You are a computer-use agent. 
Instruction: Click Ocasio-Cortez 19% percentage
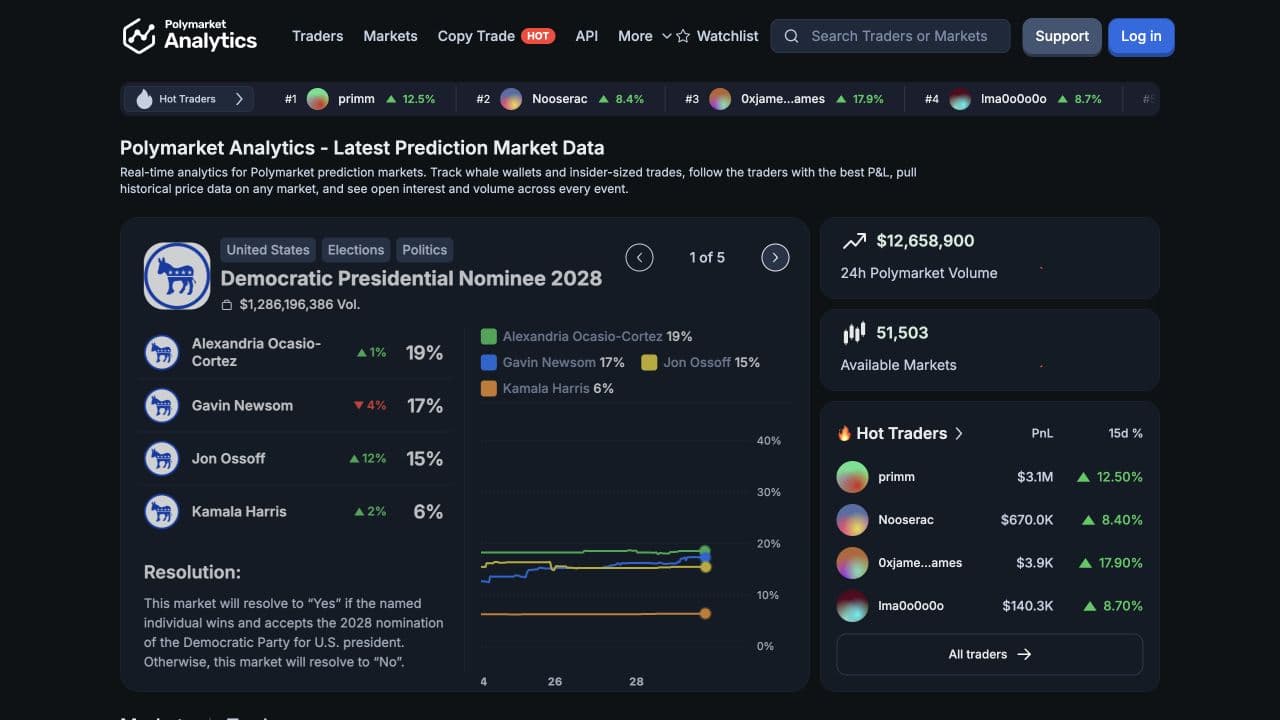[424, 352]
